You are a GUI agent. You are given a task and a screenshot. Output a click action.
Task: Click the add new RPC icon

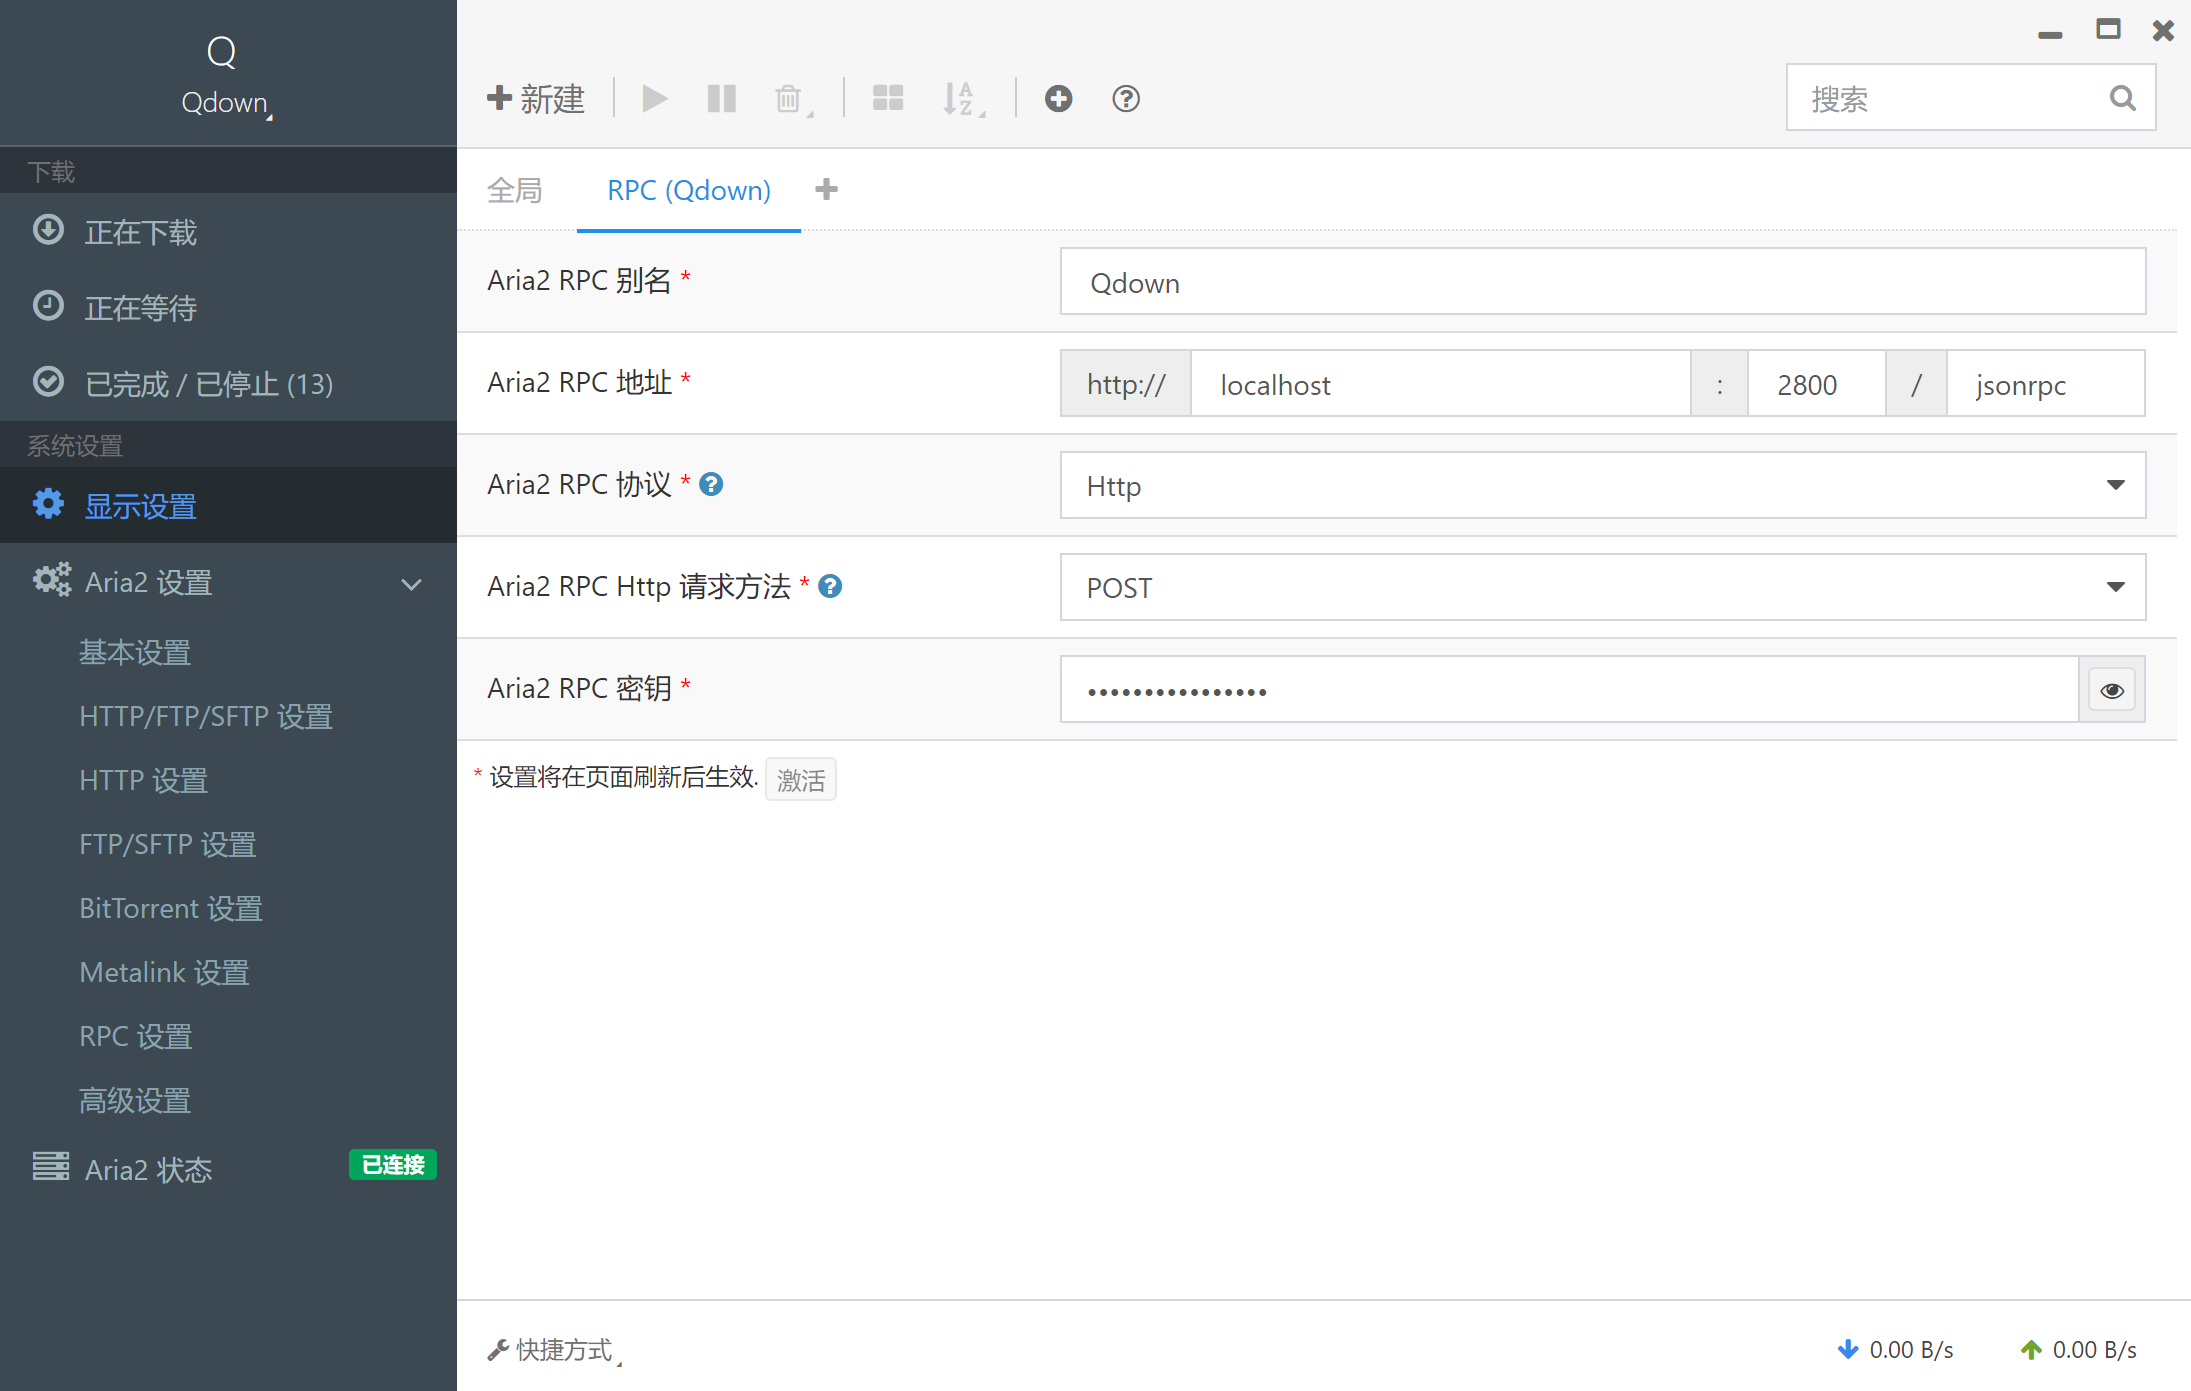coord(1058,98)
